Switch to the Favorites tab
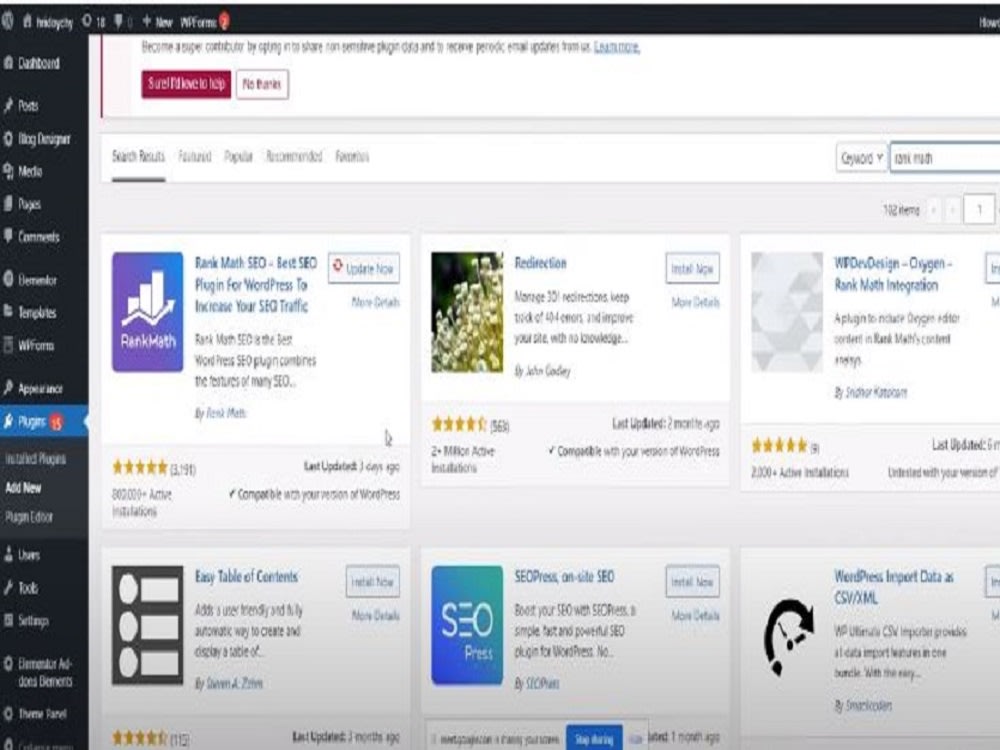Screen dimensions: 1000x750 pyautogui.click(x=352, y=156)
